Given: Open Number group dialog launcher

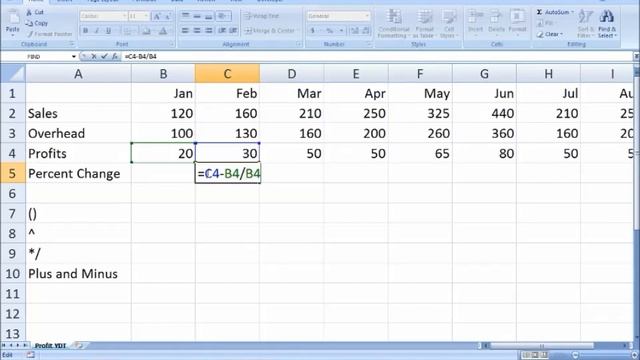Looking at the screenshot, I should 369,44.
